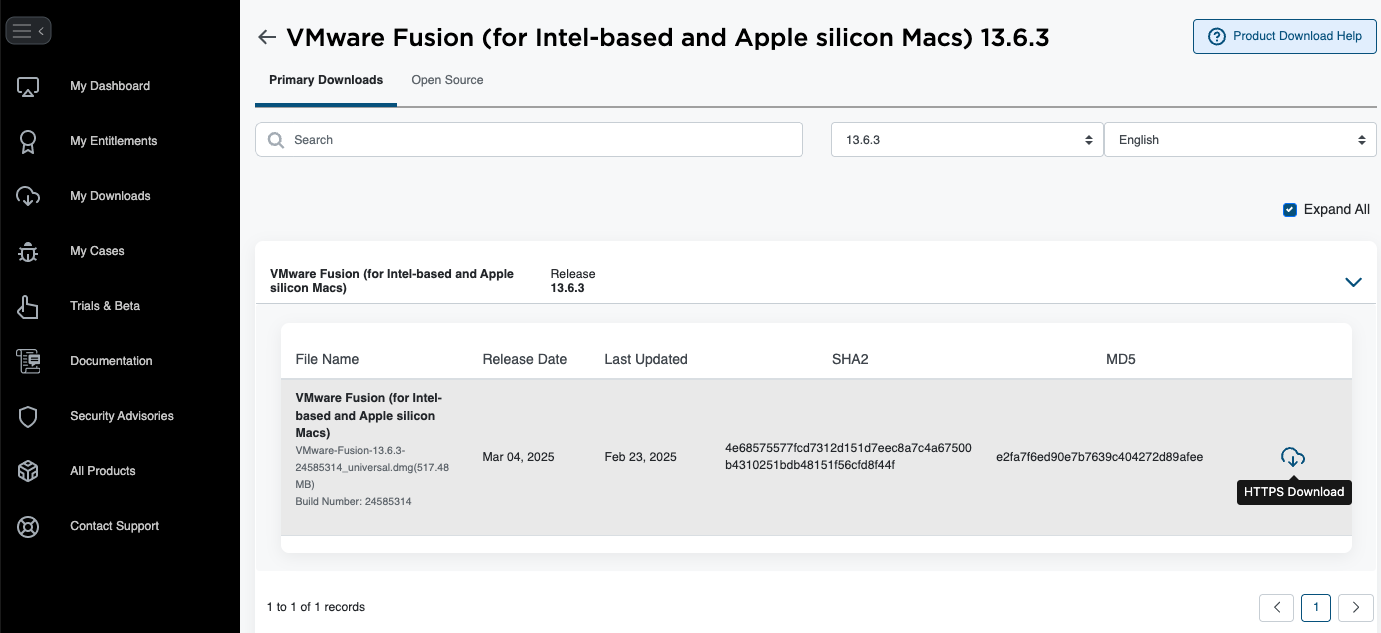Open Security Advisories in sidebar

point(122,416)
